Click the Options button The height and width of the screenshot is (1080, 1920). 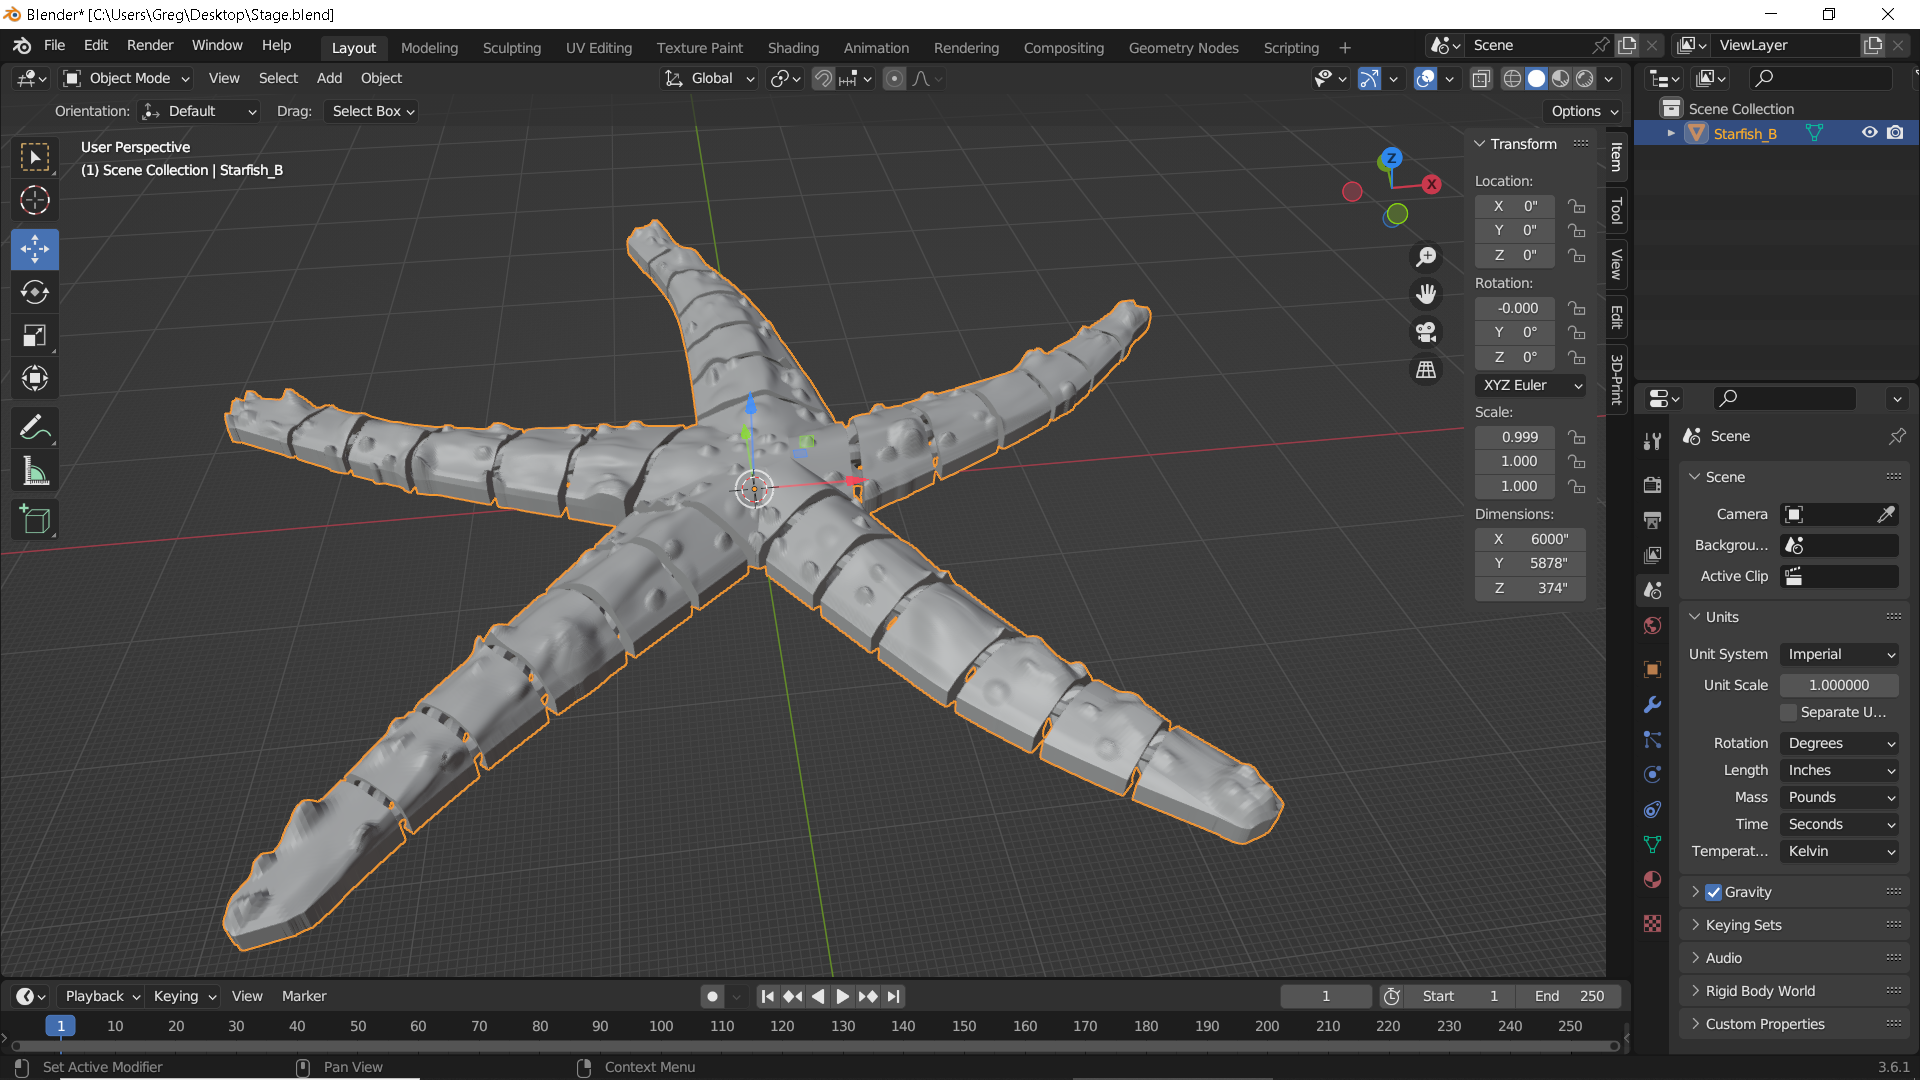(1585, 111)
